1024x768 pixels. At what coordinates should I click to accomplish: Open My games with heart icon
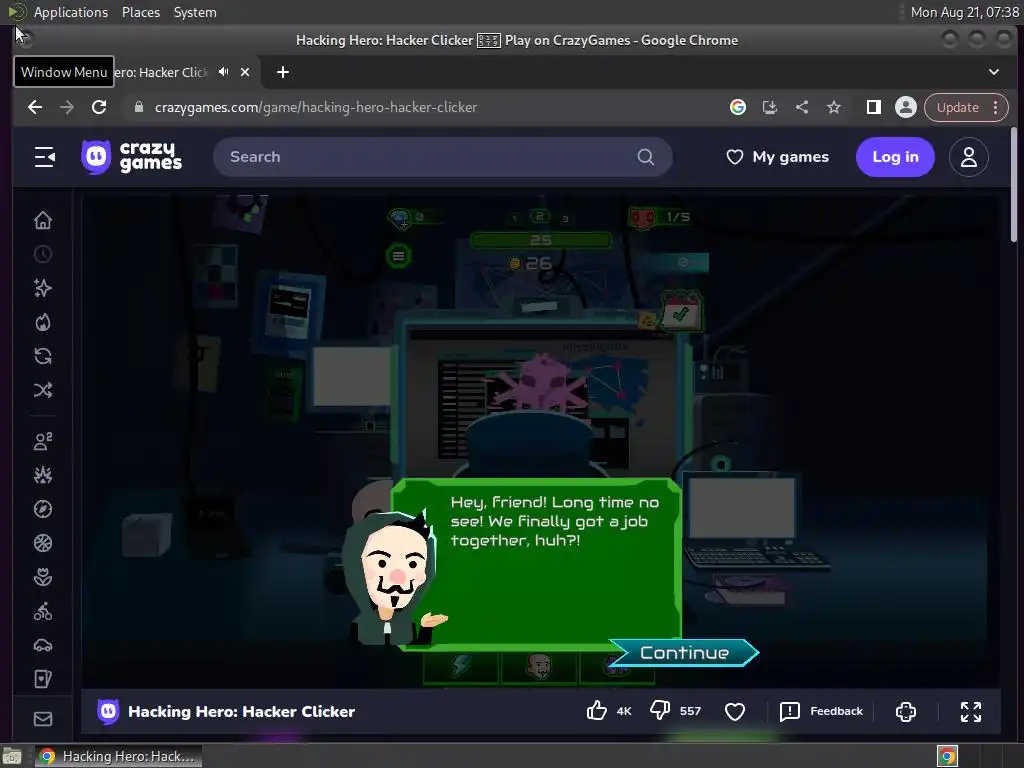point(777,157)
